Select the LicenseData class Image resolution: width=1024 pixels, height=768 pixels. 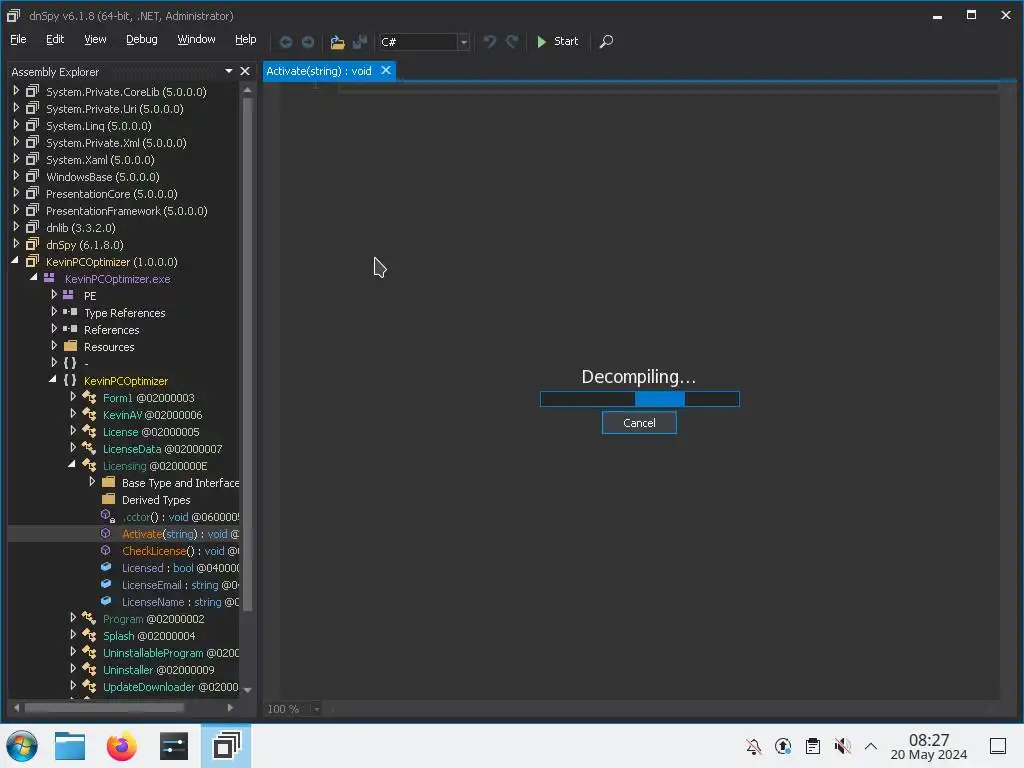pos(163,449)
